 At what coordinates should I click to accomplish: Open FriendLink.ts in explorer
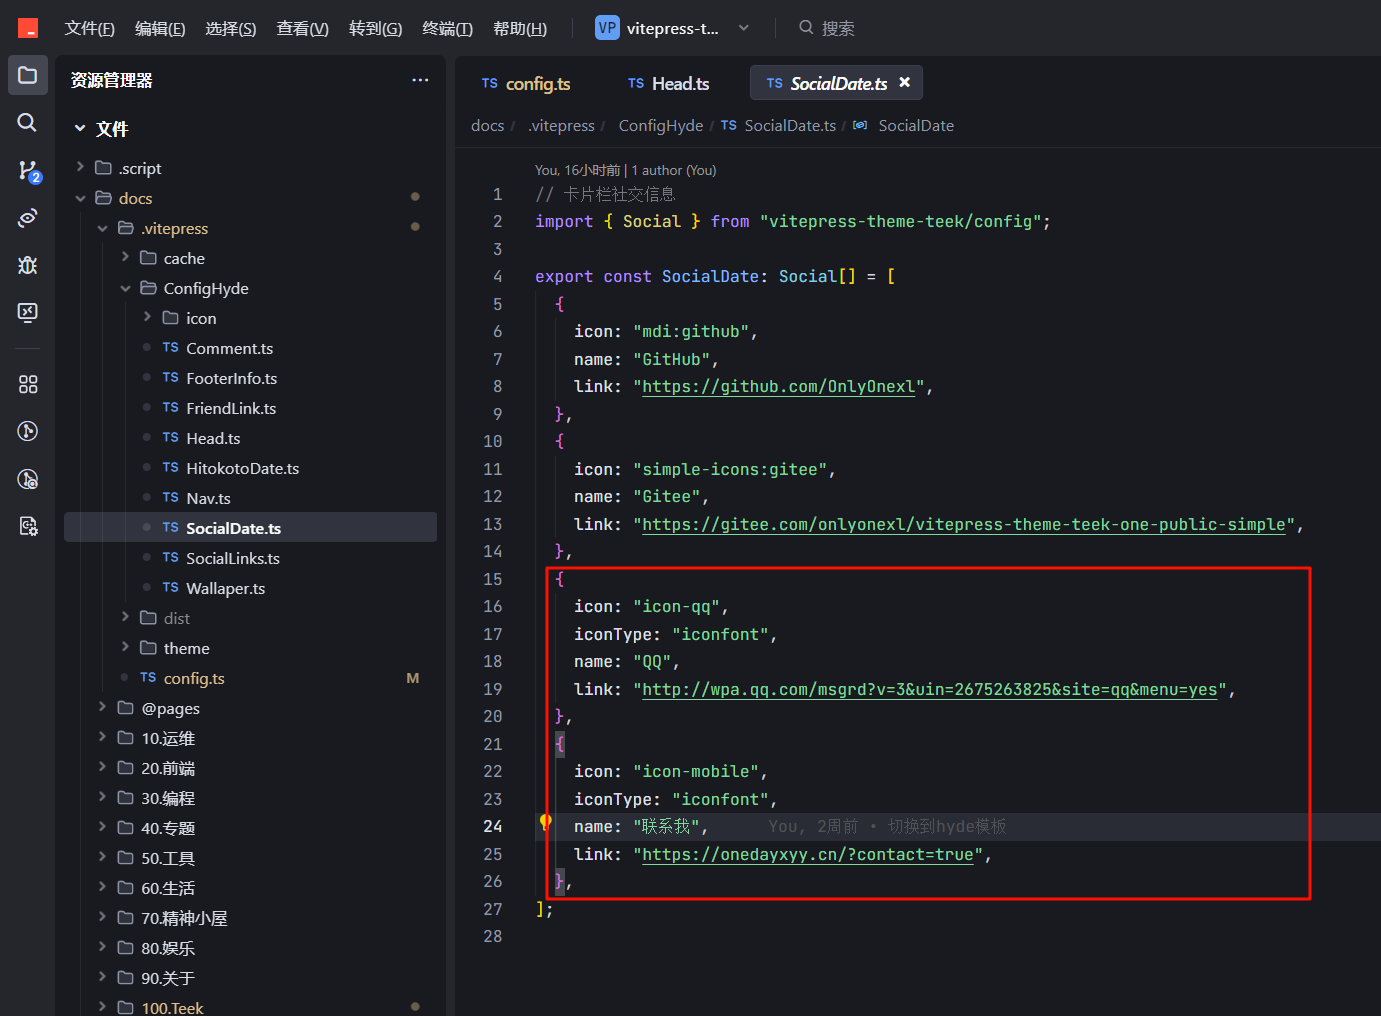coord(231,408)
